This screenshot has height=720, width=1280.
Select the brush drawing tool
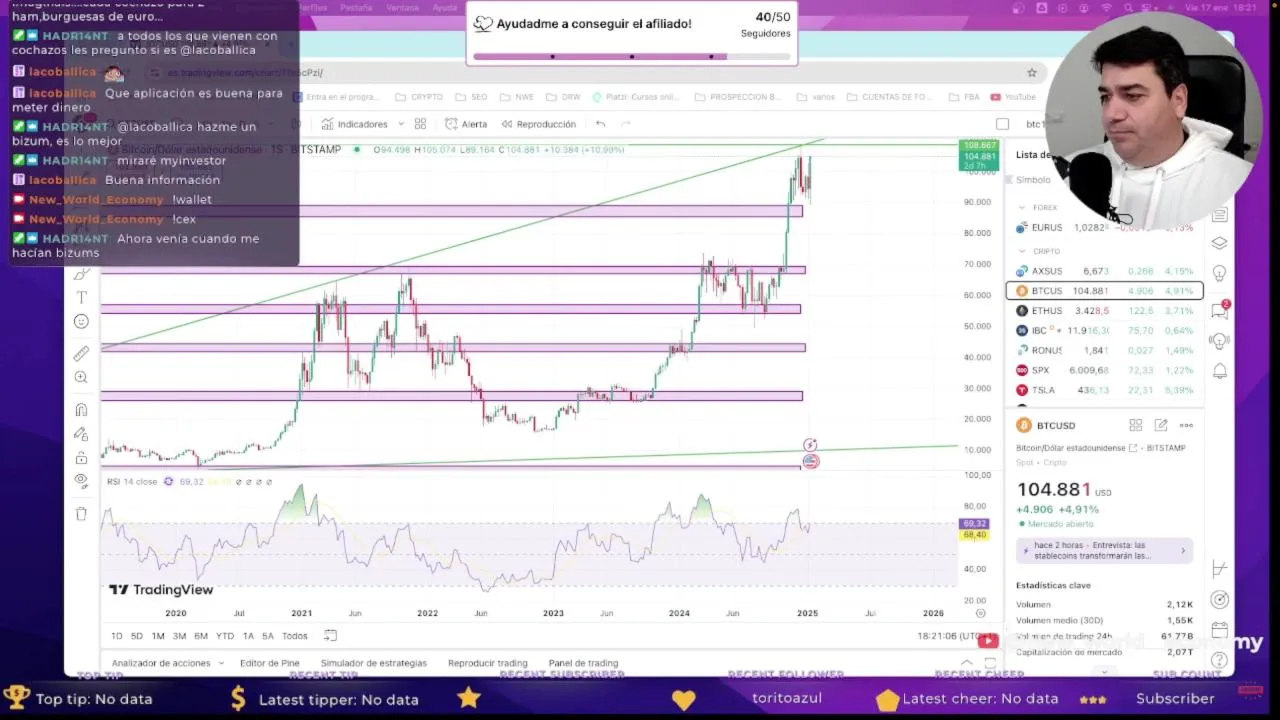tap(81, 273)
